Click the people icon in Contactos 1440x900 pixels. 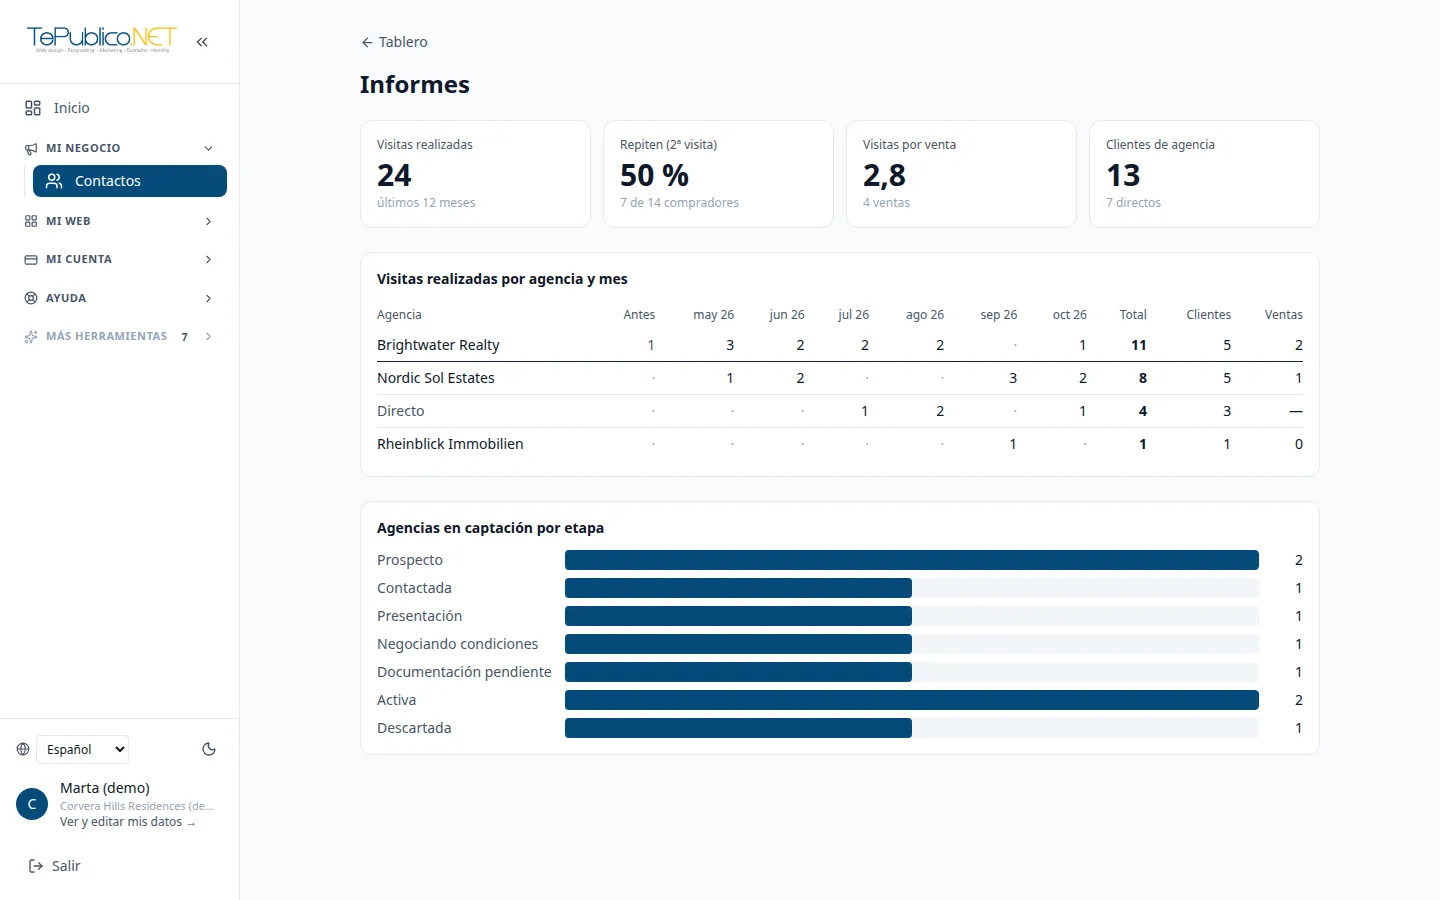pos(55,181)
